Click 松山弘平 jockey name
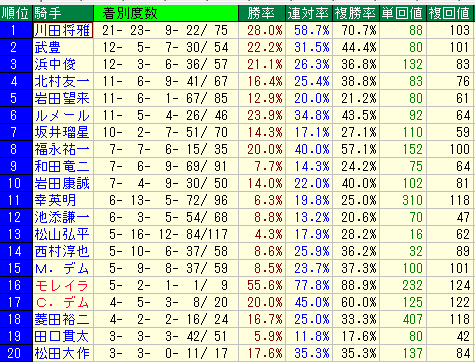Viewport: 475px width, 362px height. pyautogui.click(x=62, y=234)
